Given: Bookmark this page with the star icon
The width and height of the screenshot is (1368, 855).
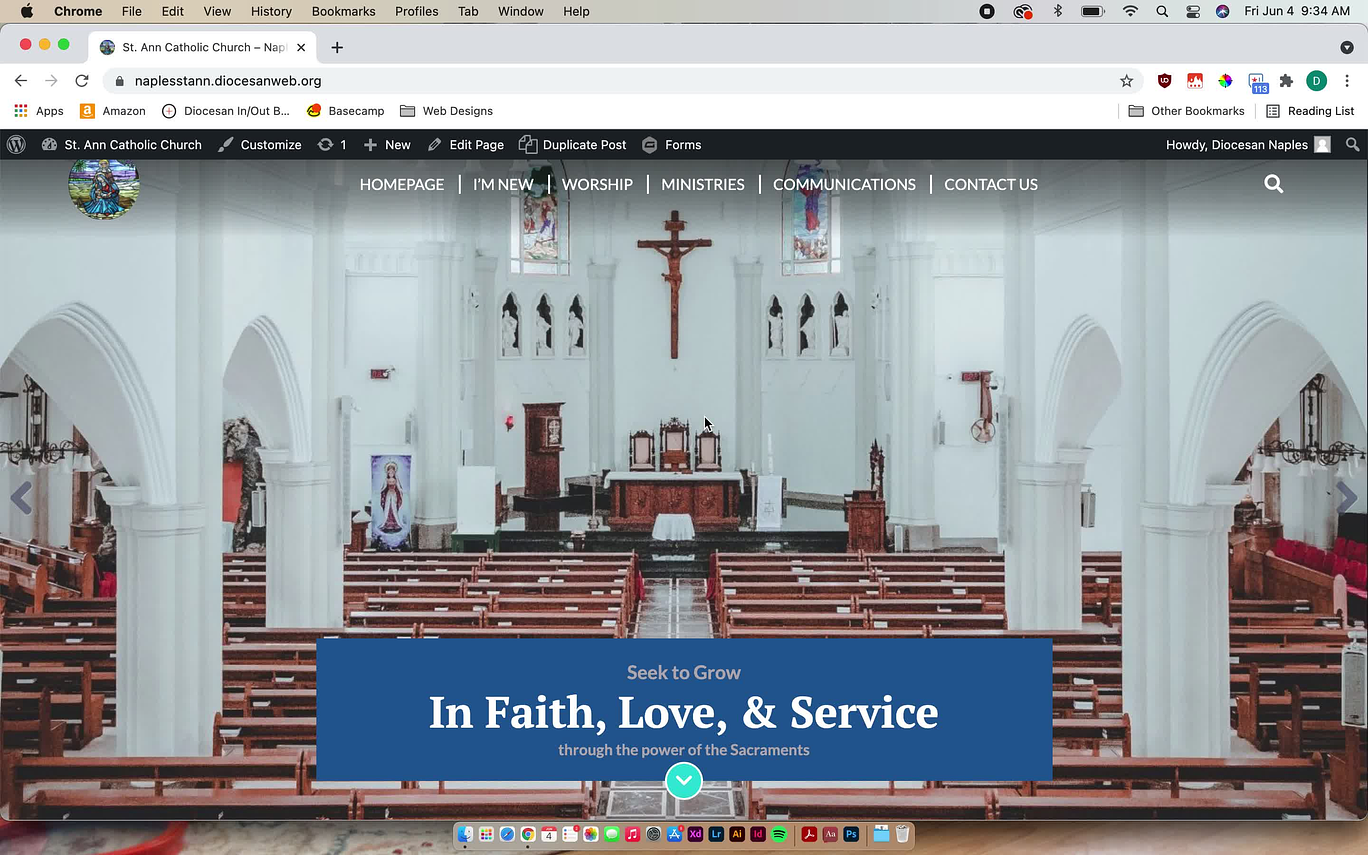Looking at the screenshot, I should tap(1126, 81).
